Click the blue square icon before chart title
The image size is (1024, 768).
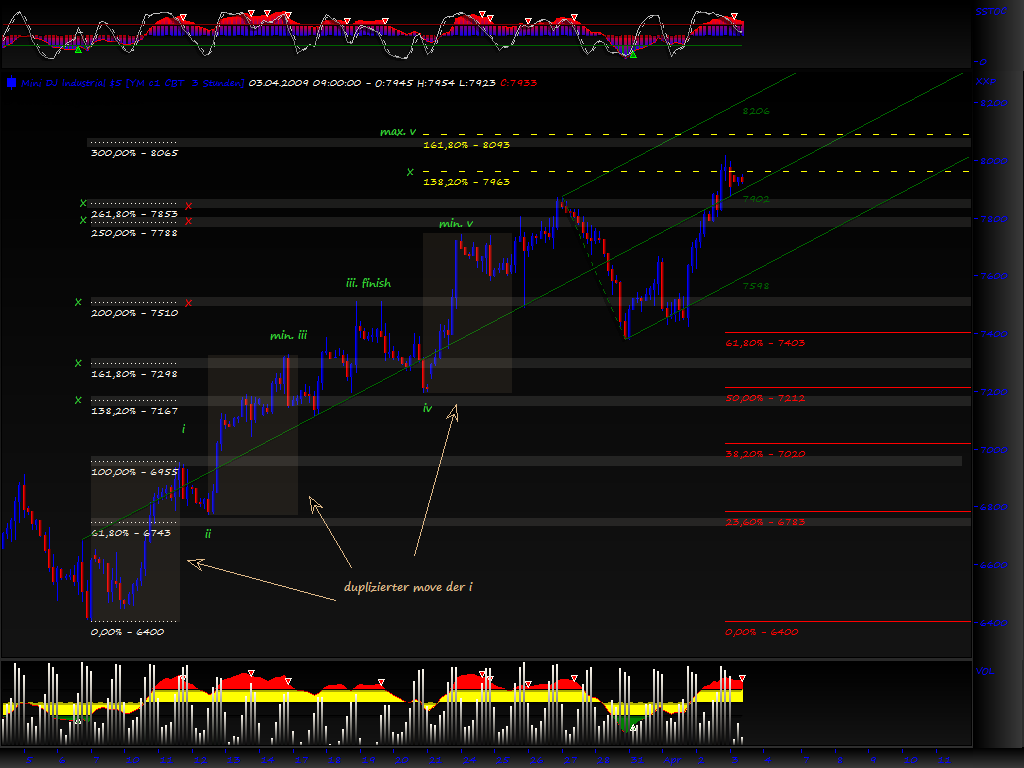coord(11,83)
